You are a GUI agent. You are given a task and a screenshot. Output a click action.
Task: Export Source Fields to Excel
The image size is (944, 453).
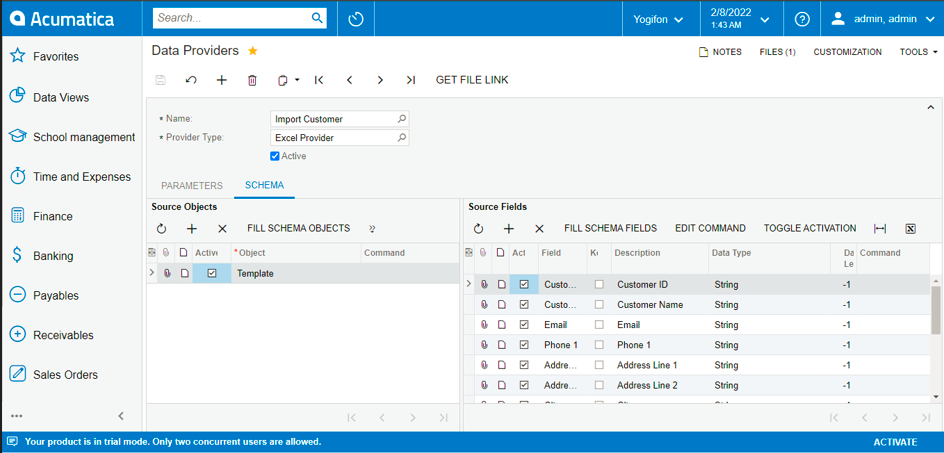pos(910,229)
